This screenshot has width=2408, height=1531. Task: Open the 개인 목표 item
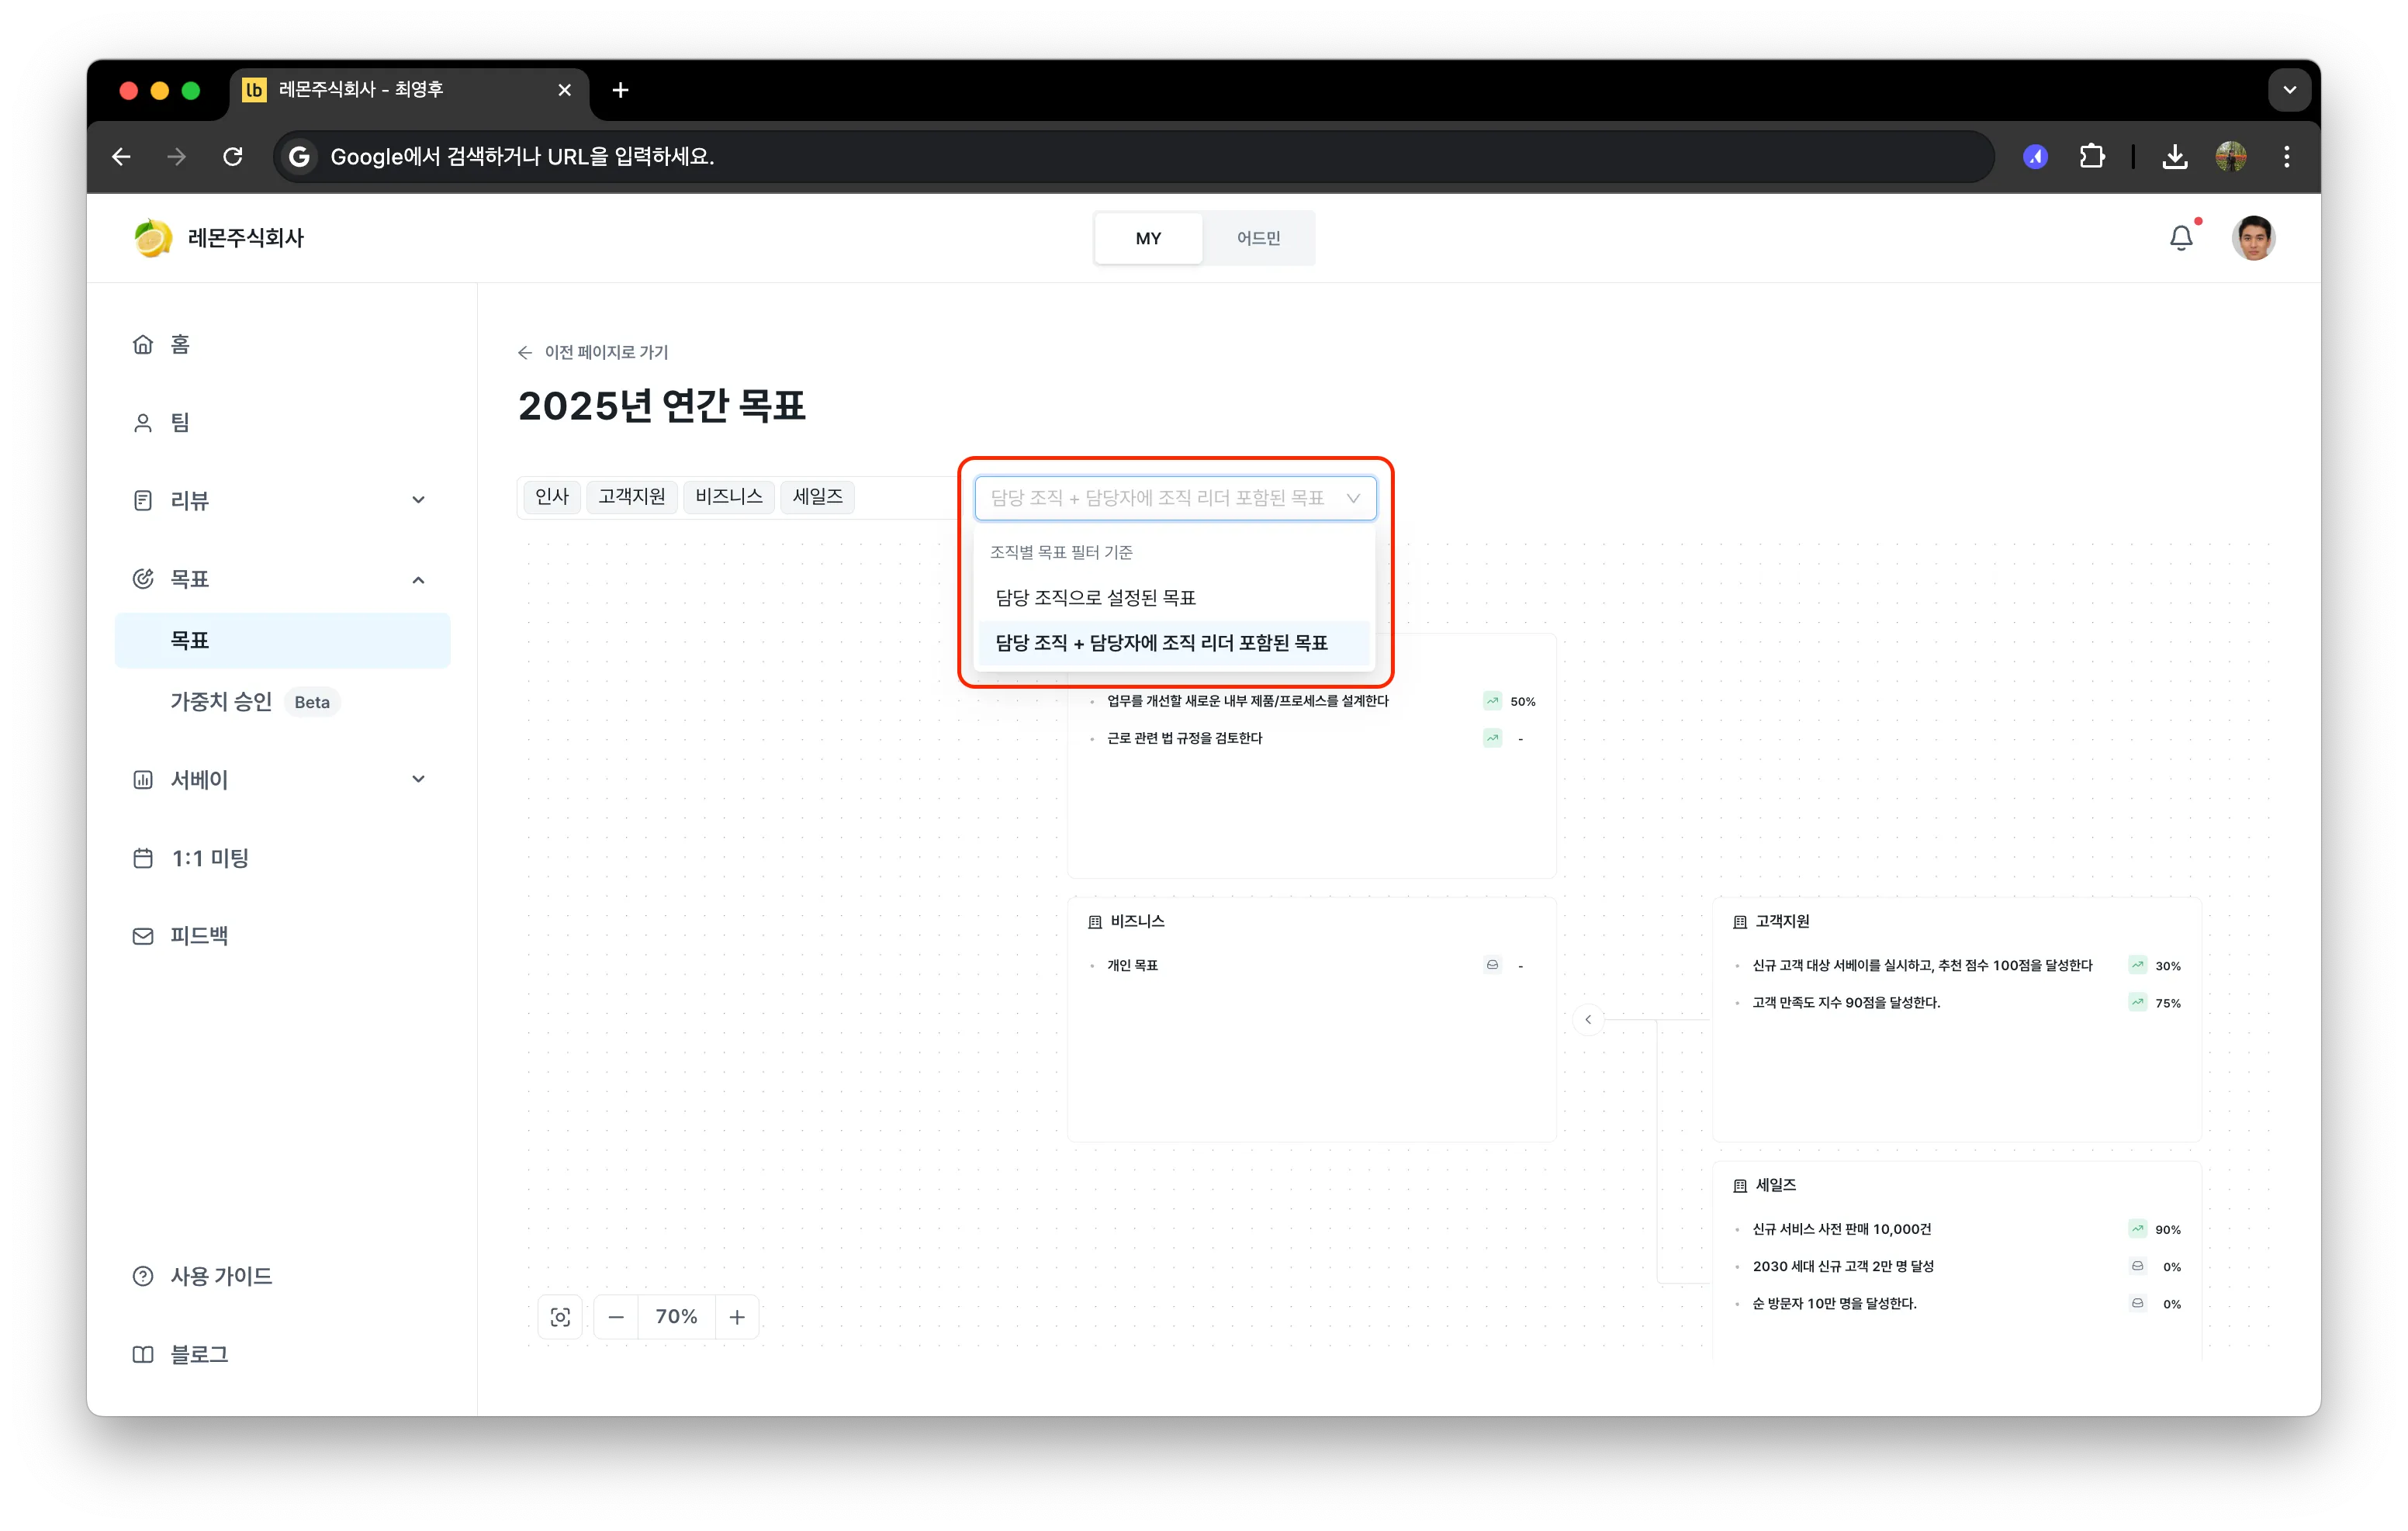click(x=1132, y=965)
